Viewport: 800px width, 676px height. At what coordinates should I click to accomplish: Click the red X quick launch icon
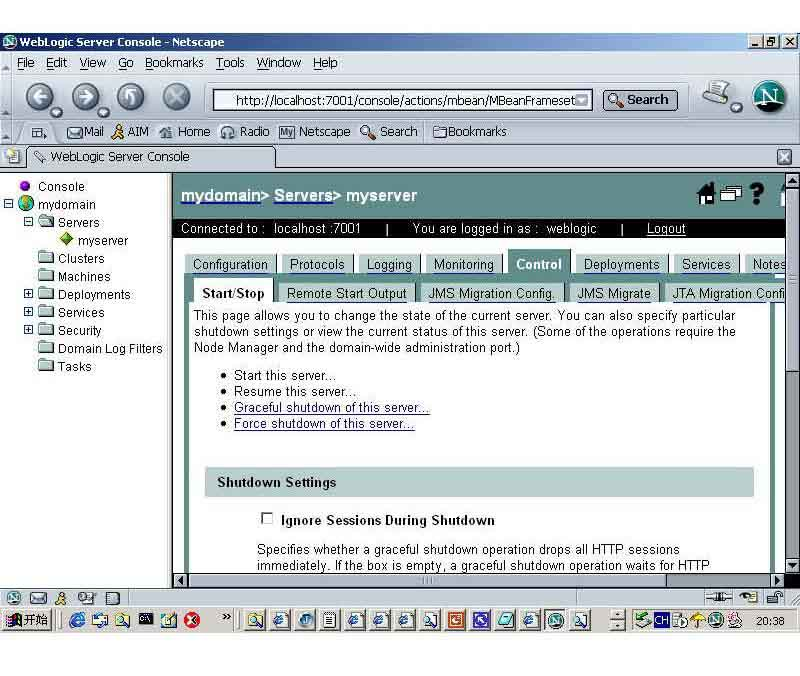pyautogui.click(x=192, y=620)
